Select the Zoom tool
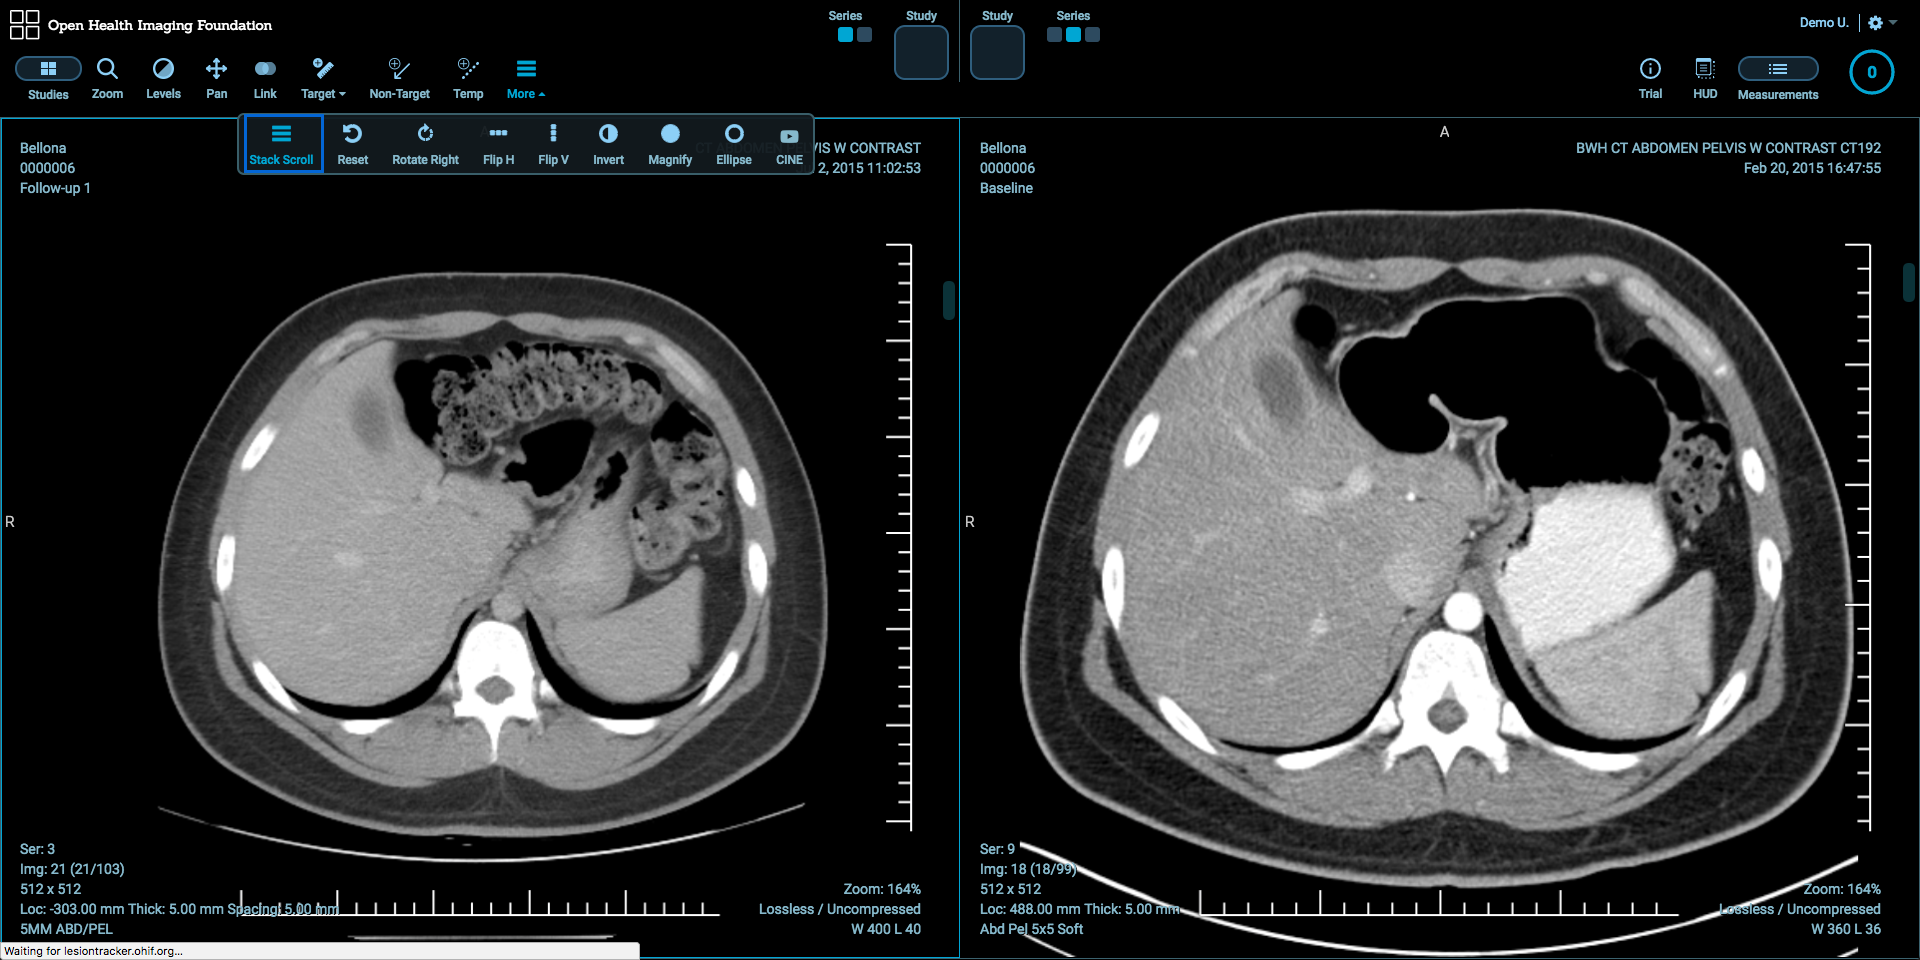 tap(107, 78)
